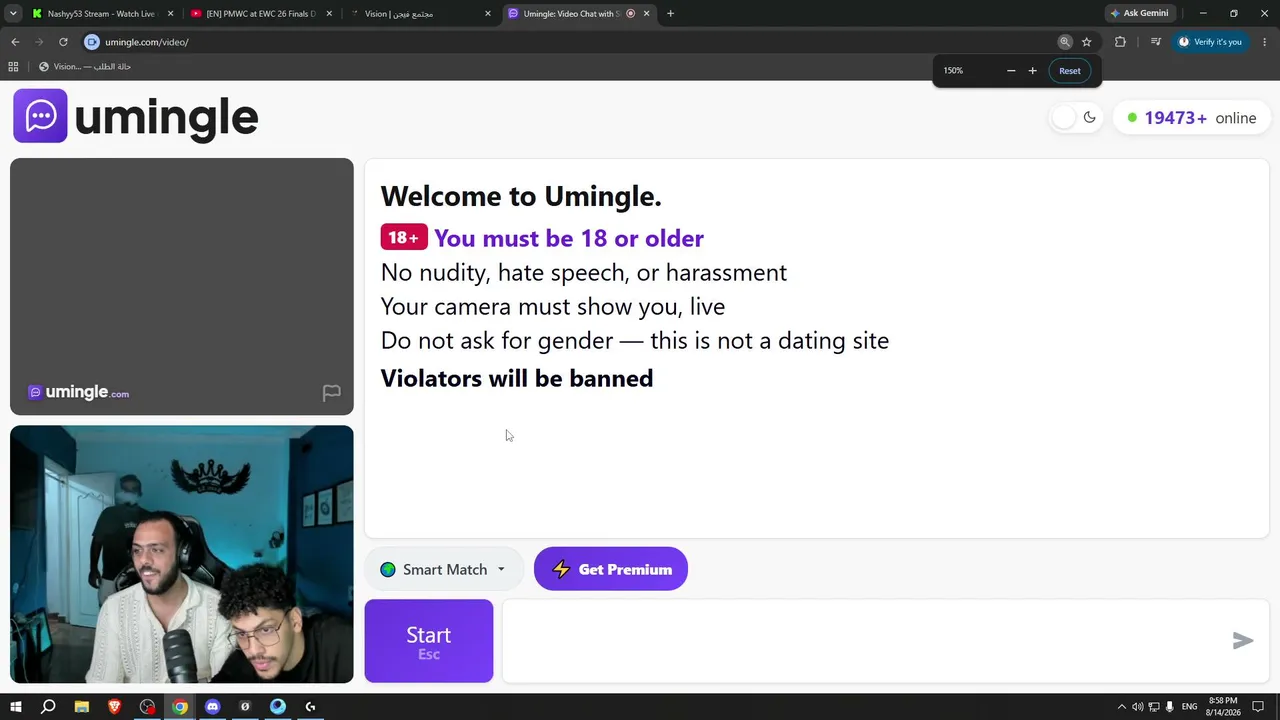Viewport: 1280px width, 720px height.
Task: Go back to the previous page
Action: click(15, 42)
